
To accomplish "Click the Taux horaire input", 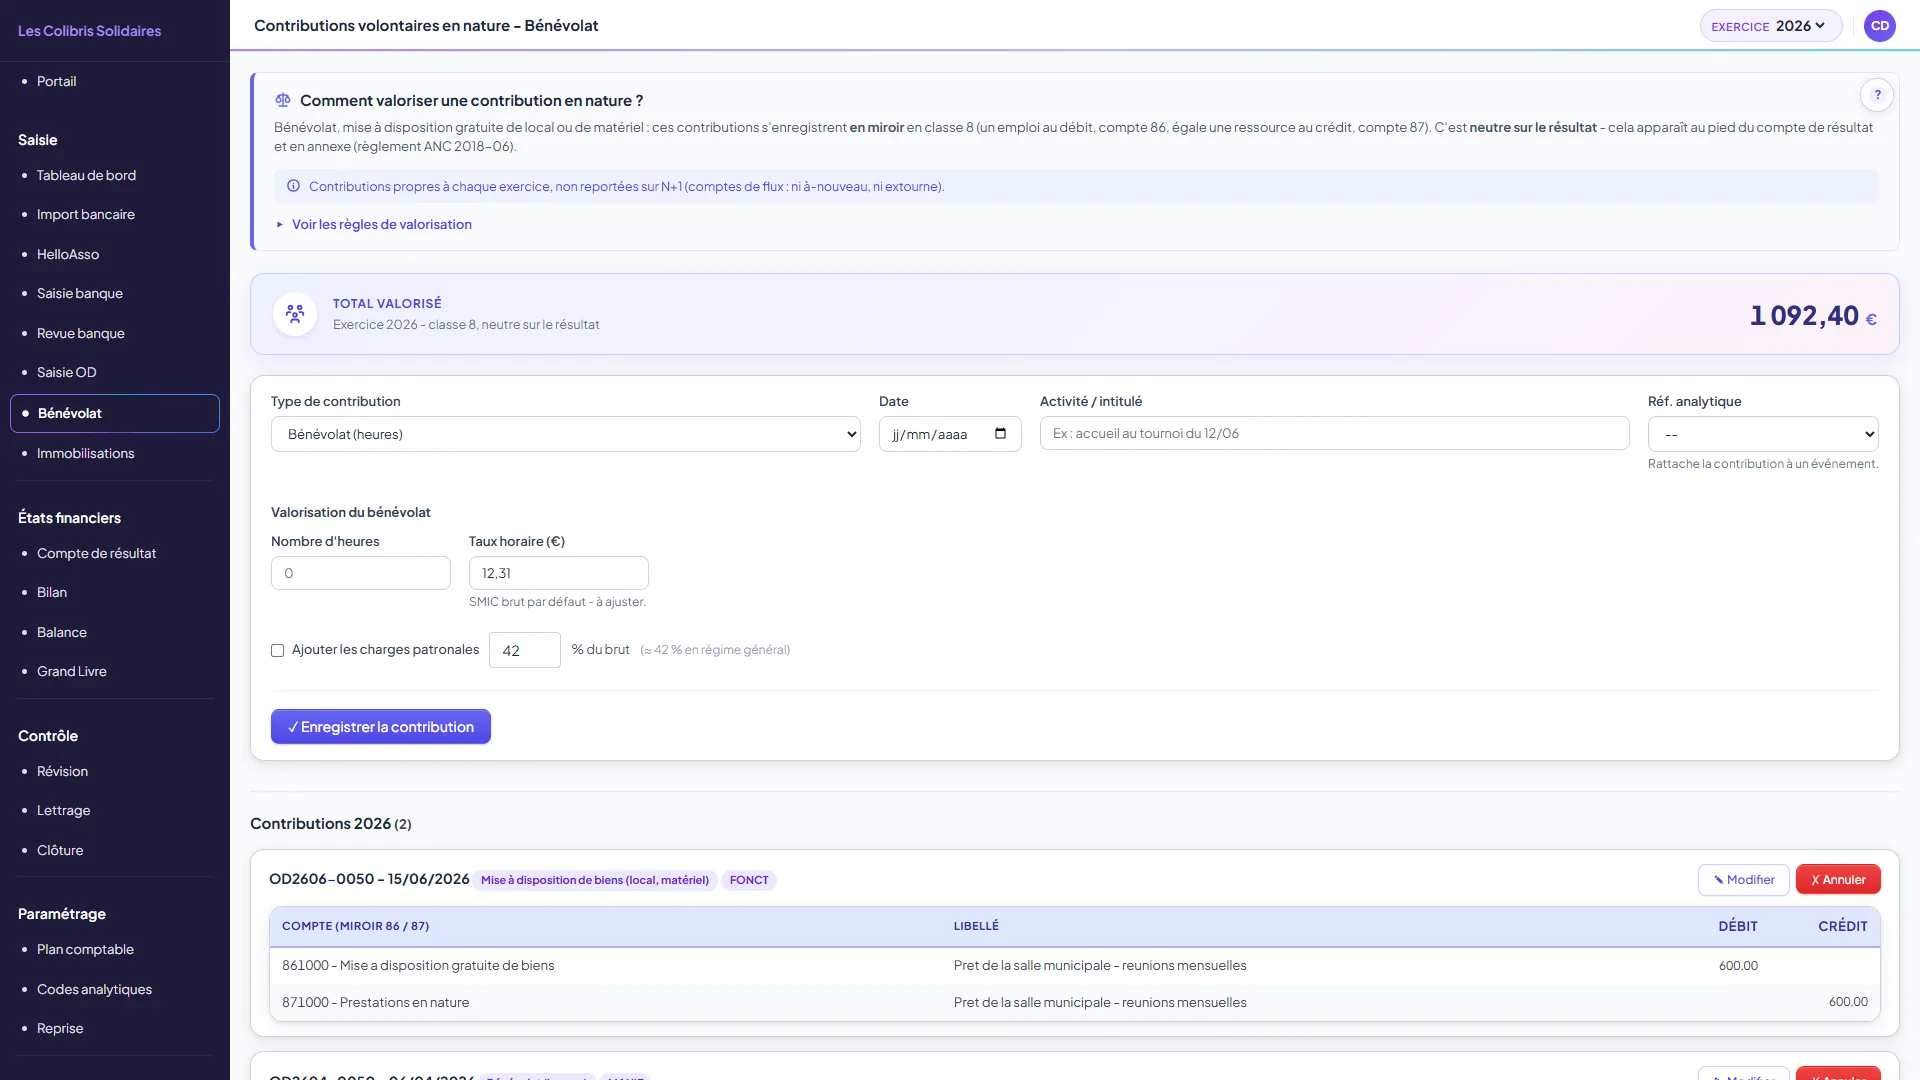I will (559, 573).
